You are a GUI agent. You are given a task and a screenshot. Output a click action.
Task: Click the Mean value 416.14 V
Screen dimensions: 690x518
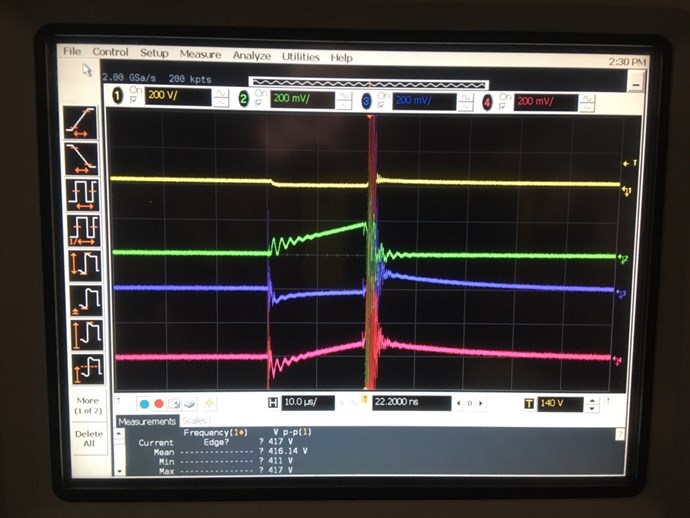point(287,451)
